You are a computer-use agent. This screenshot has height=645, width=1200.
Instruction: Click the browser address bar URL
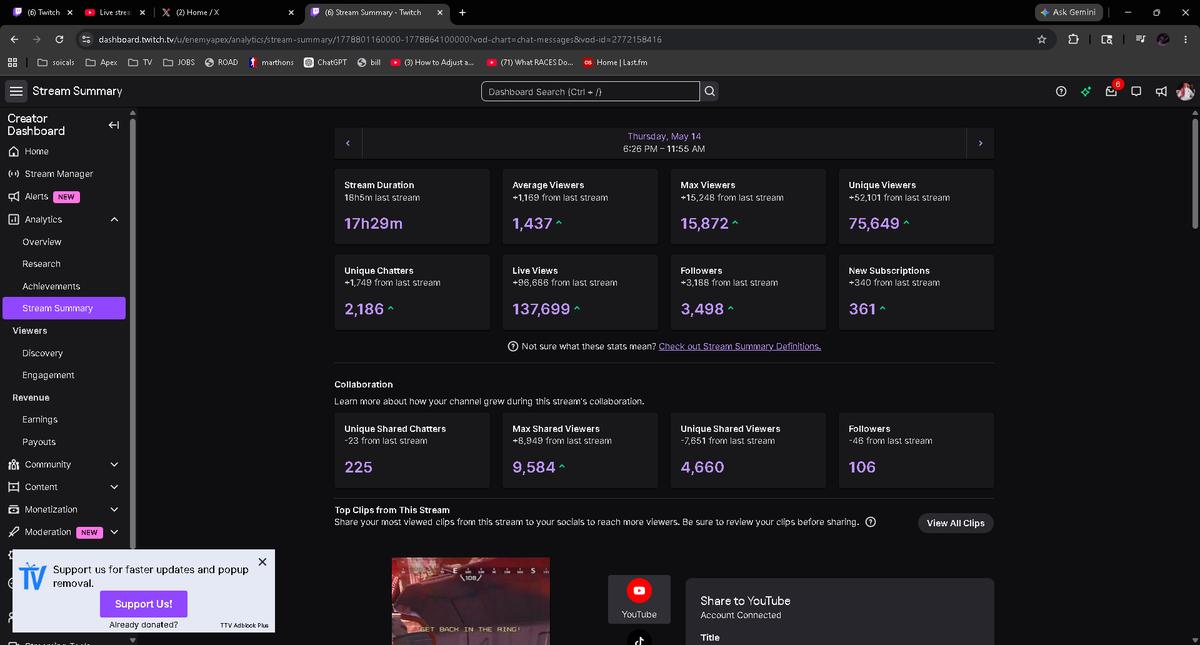[380, 39]
